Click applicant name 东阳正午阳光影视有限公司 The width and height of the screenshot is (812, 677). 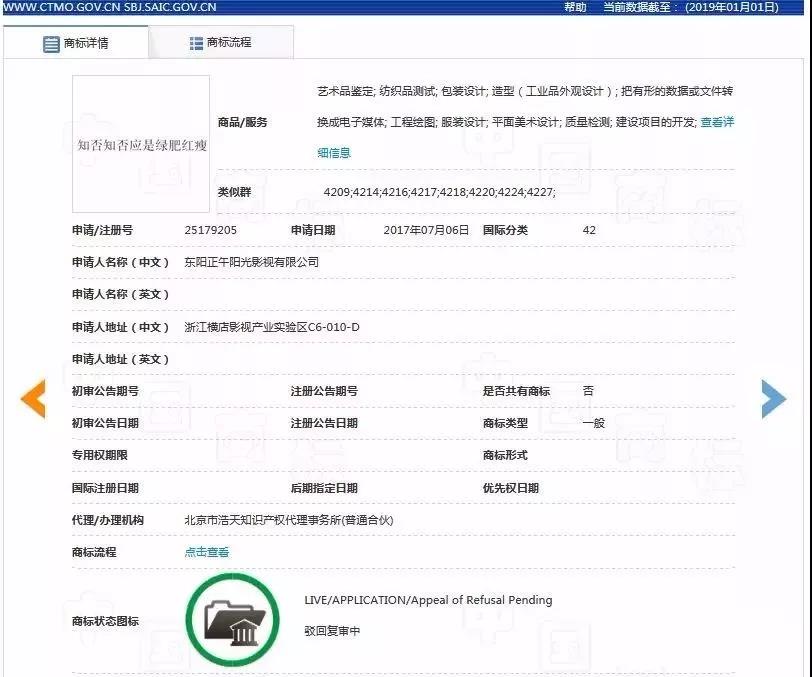tap(251, 263)
